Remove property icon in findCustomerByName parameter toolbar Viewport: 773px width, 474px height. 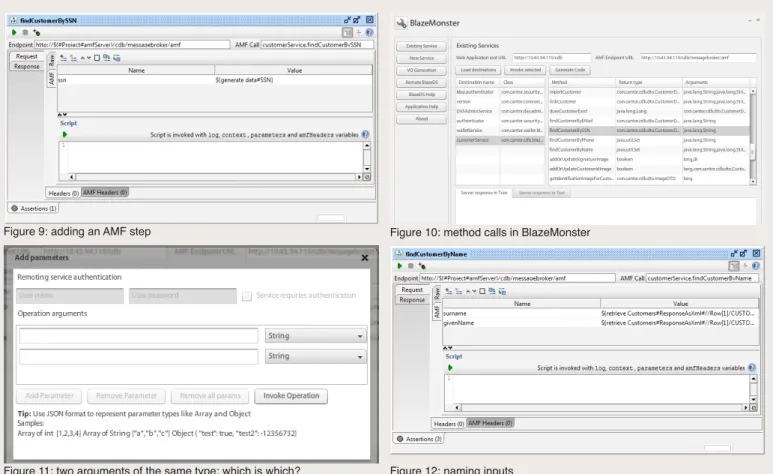coord(458,292)
